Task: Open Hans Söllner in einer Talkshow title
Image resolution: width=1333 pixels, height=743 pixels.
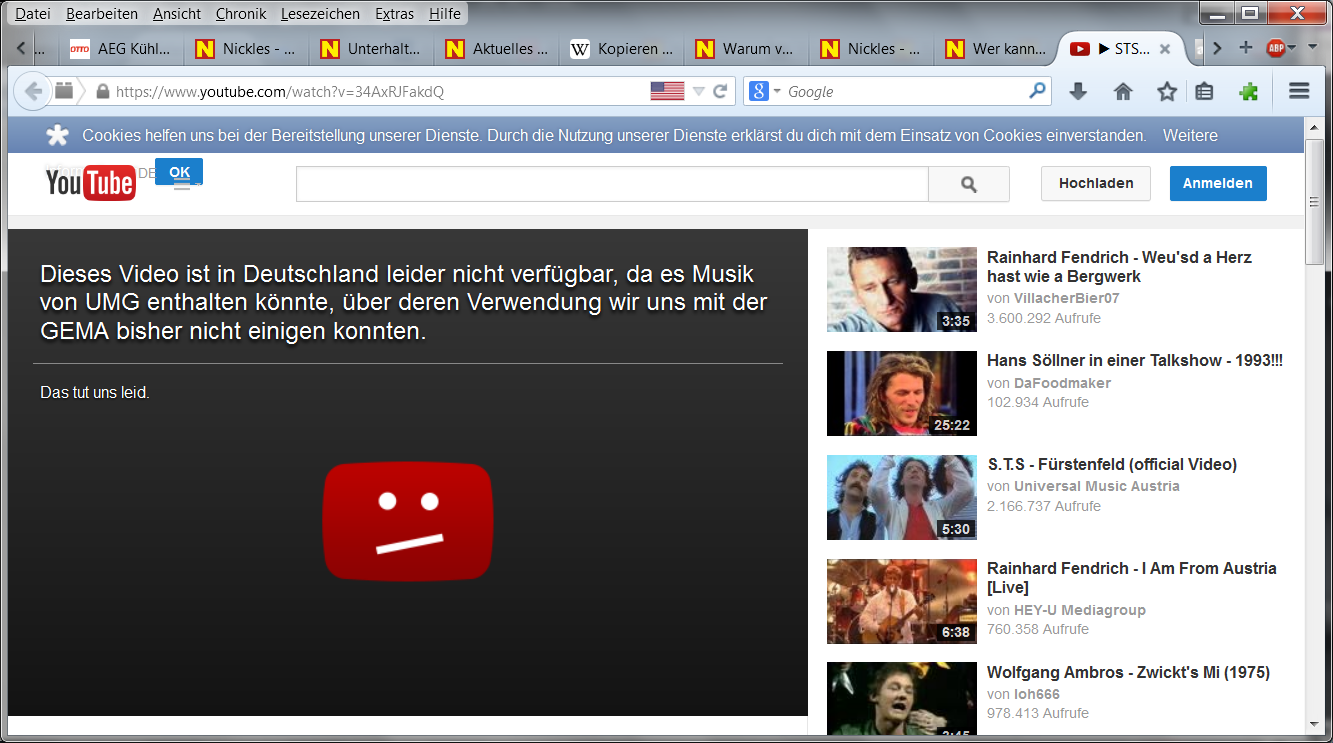Action: (x=1135, y=360)
